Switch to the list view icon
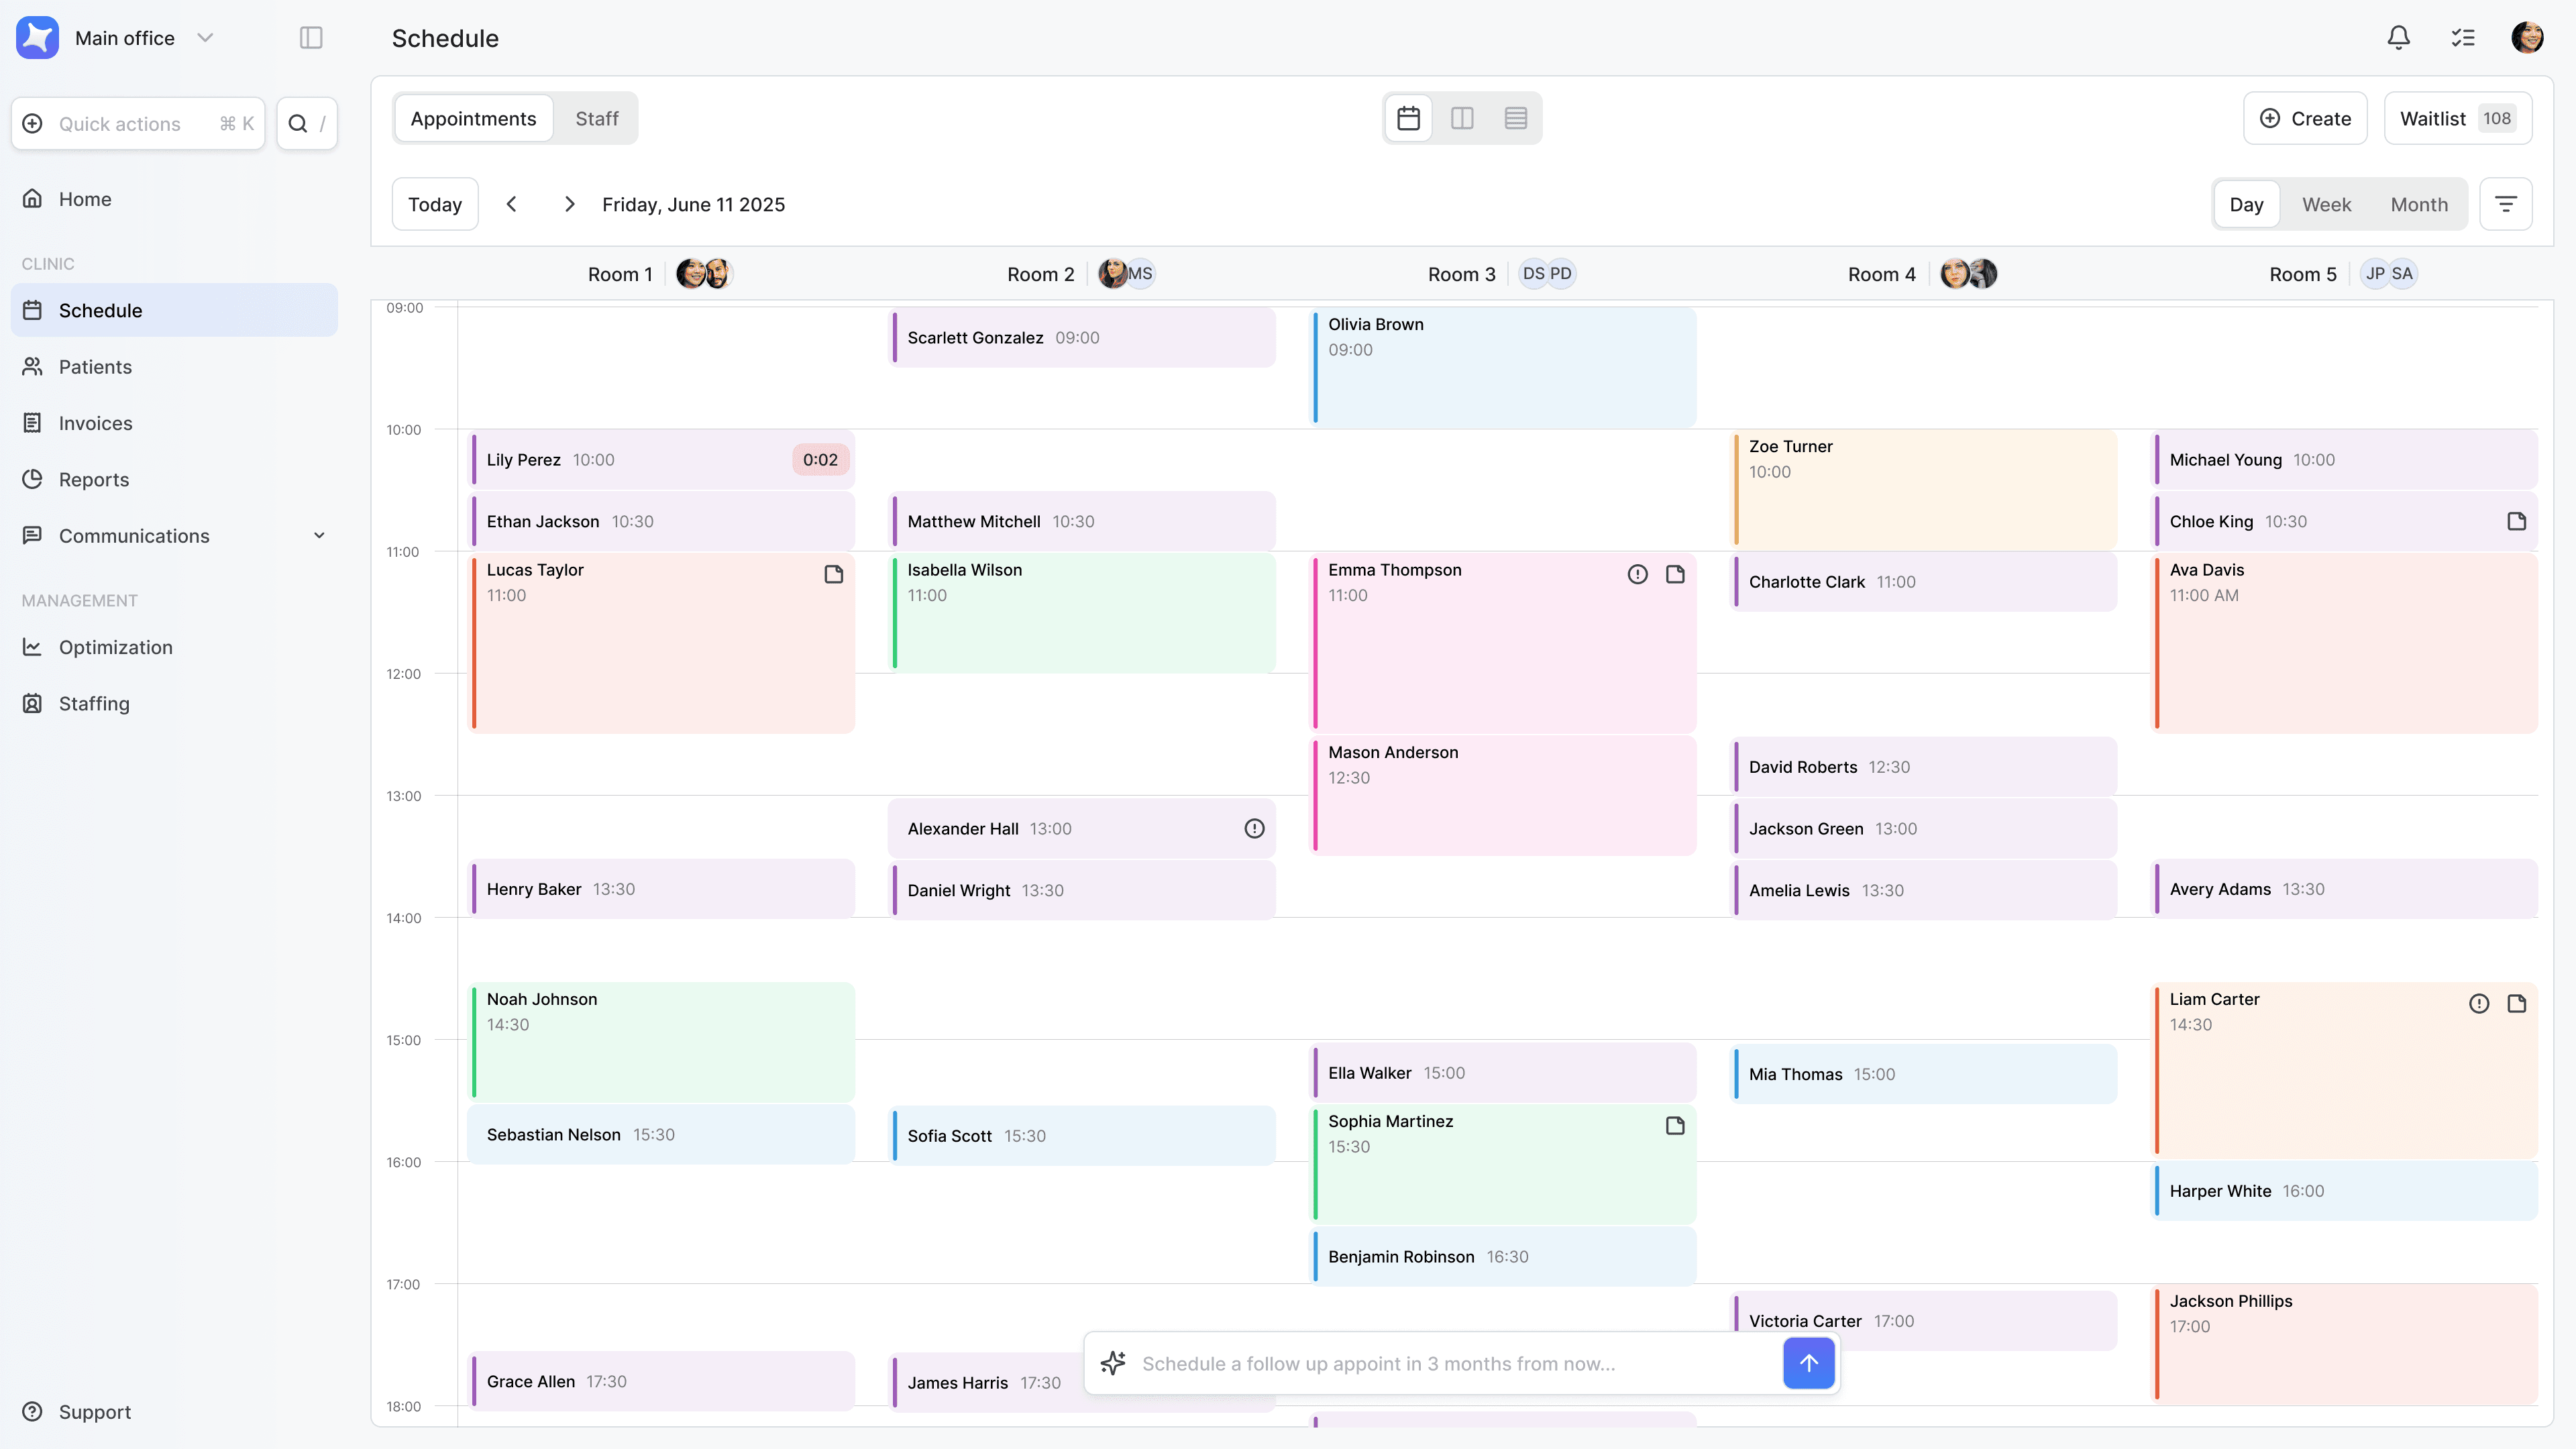The height and width of the screenshot is (1449, 2576). [x=1515, y=118]
